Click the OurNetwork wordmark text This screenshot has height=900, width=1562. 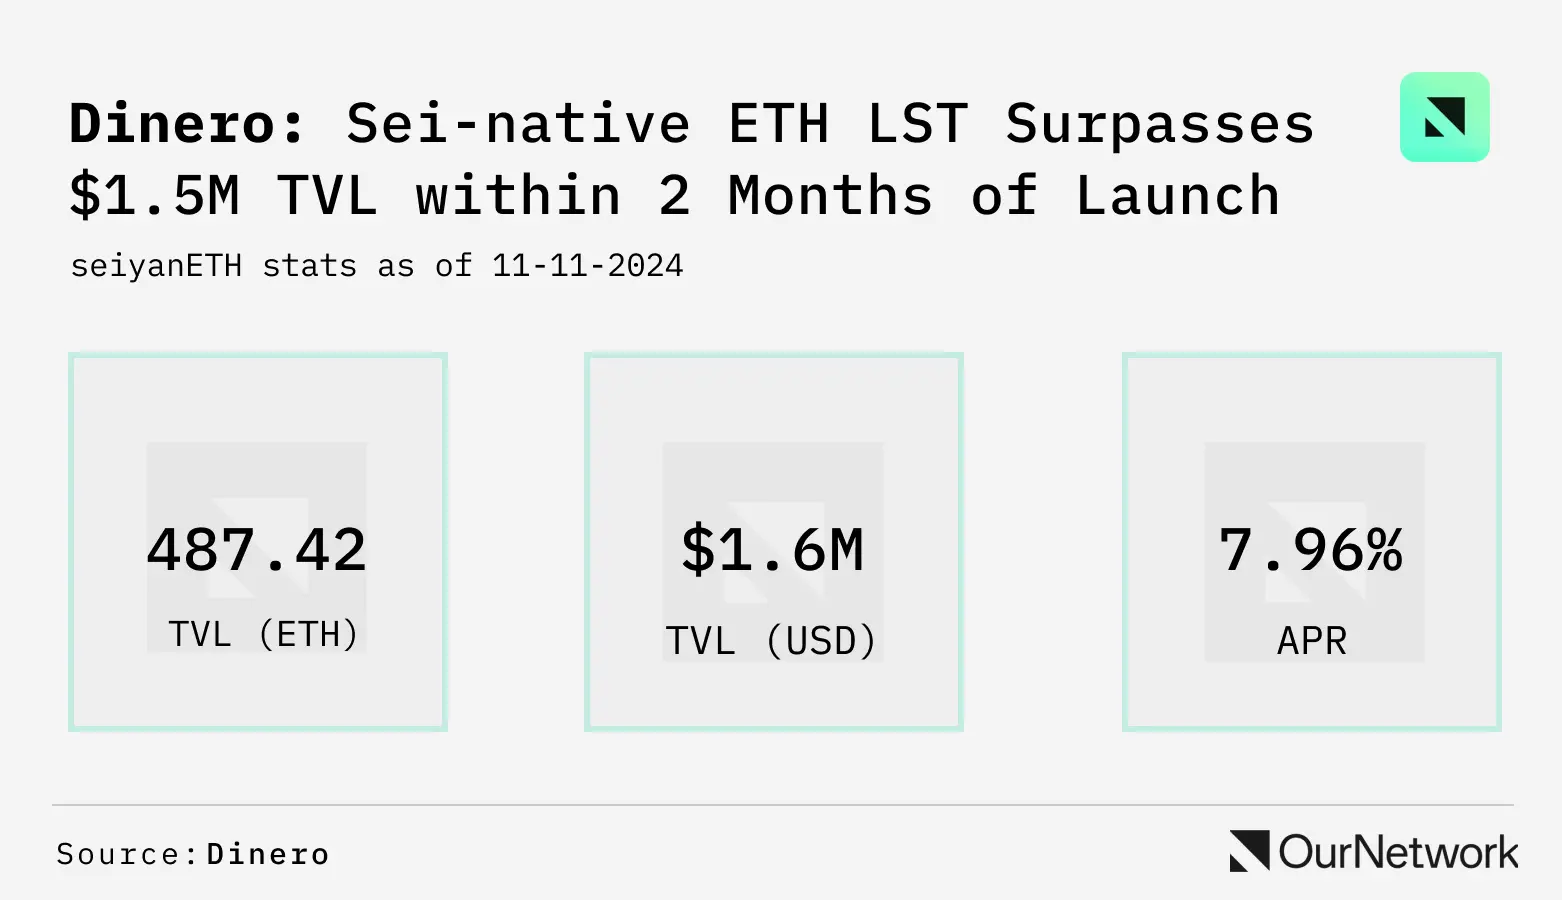(x=1398, y=852)
